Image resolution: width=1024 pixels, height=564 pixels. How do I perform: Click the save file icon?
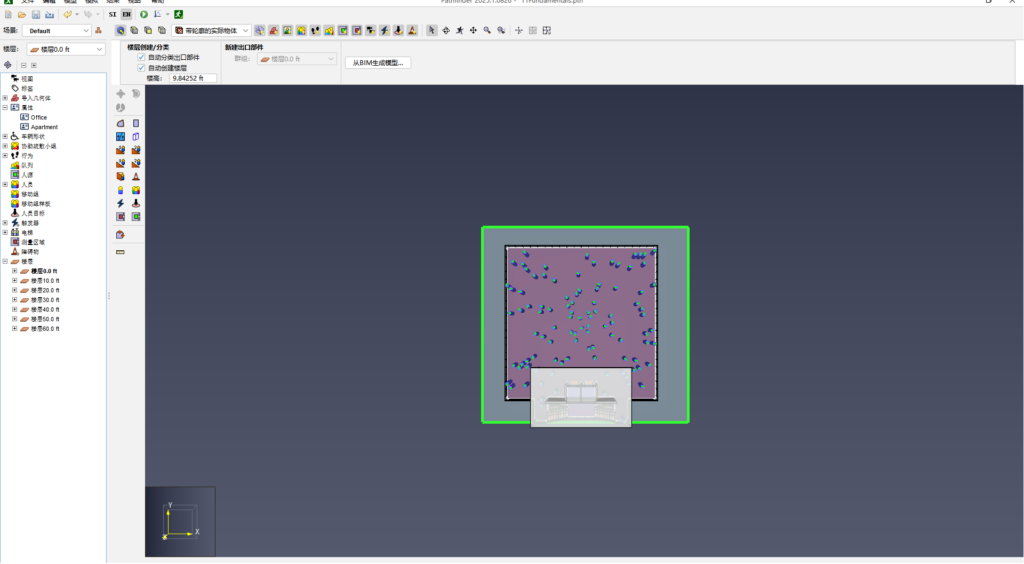point(35,15)
